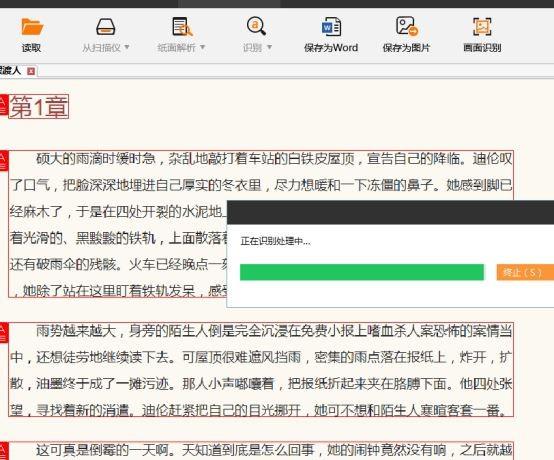Open the 识别 dropdown arrow
This screenshot has height=460, width=554.
coord(269,47)
